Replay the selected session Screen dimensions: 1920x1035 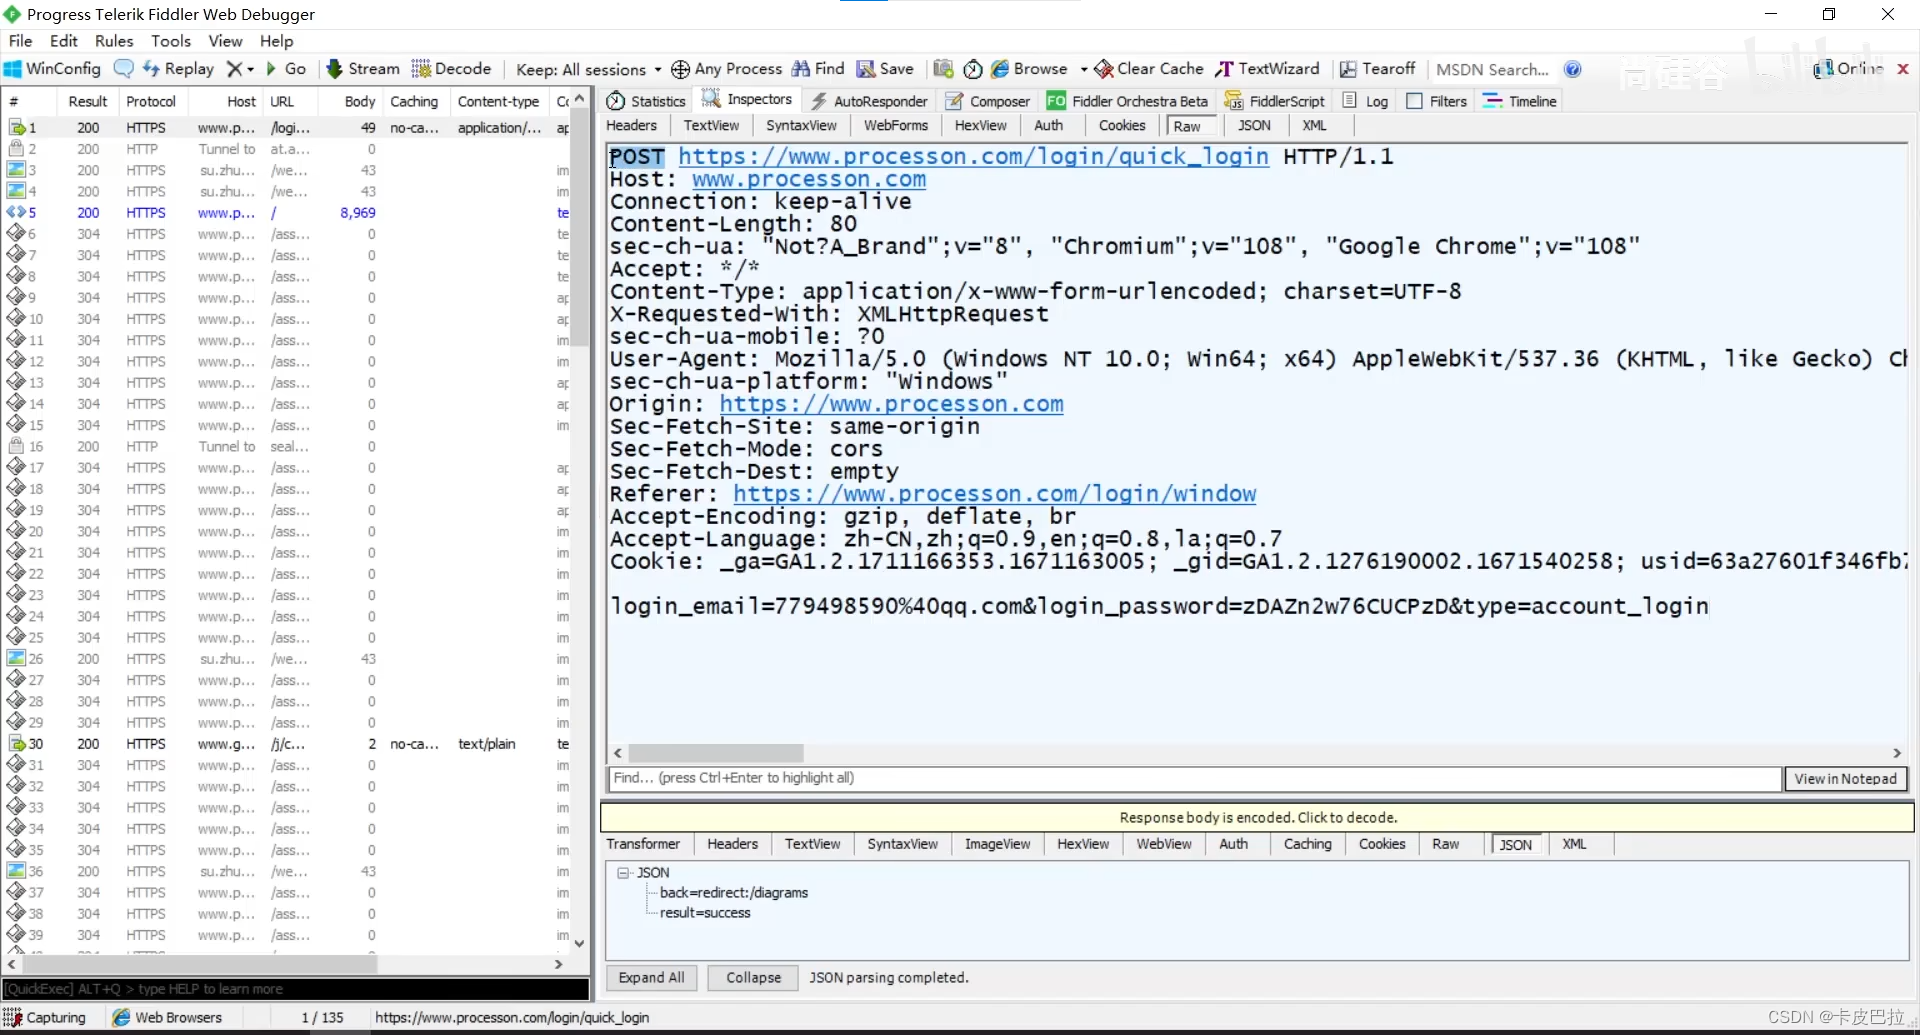click(178, 69)
